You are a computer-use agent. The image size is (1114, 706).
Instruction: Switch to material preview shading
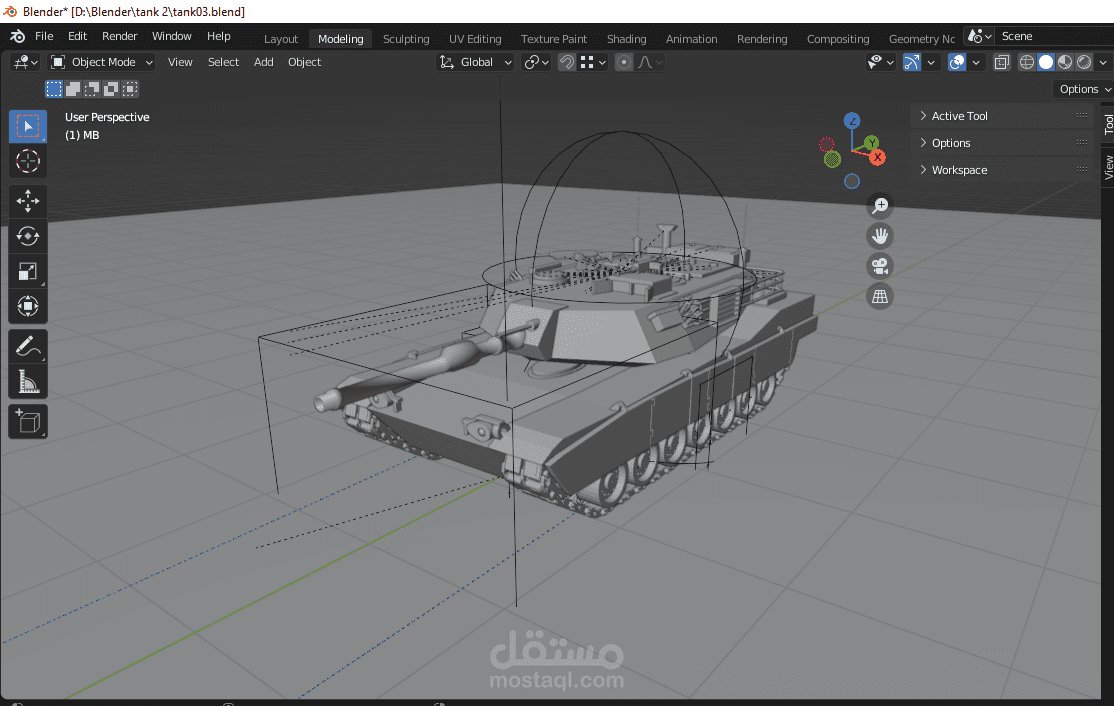1065,63
